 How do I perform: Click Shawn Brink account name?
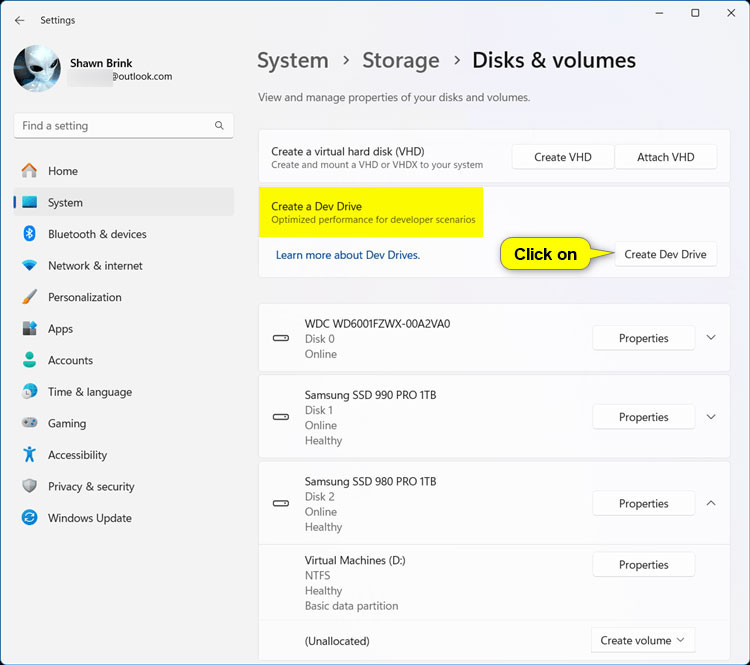(x=101, y=63)
